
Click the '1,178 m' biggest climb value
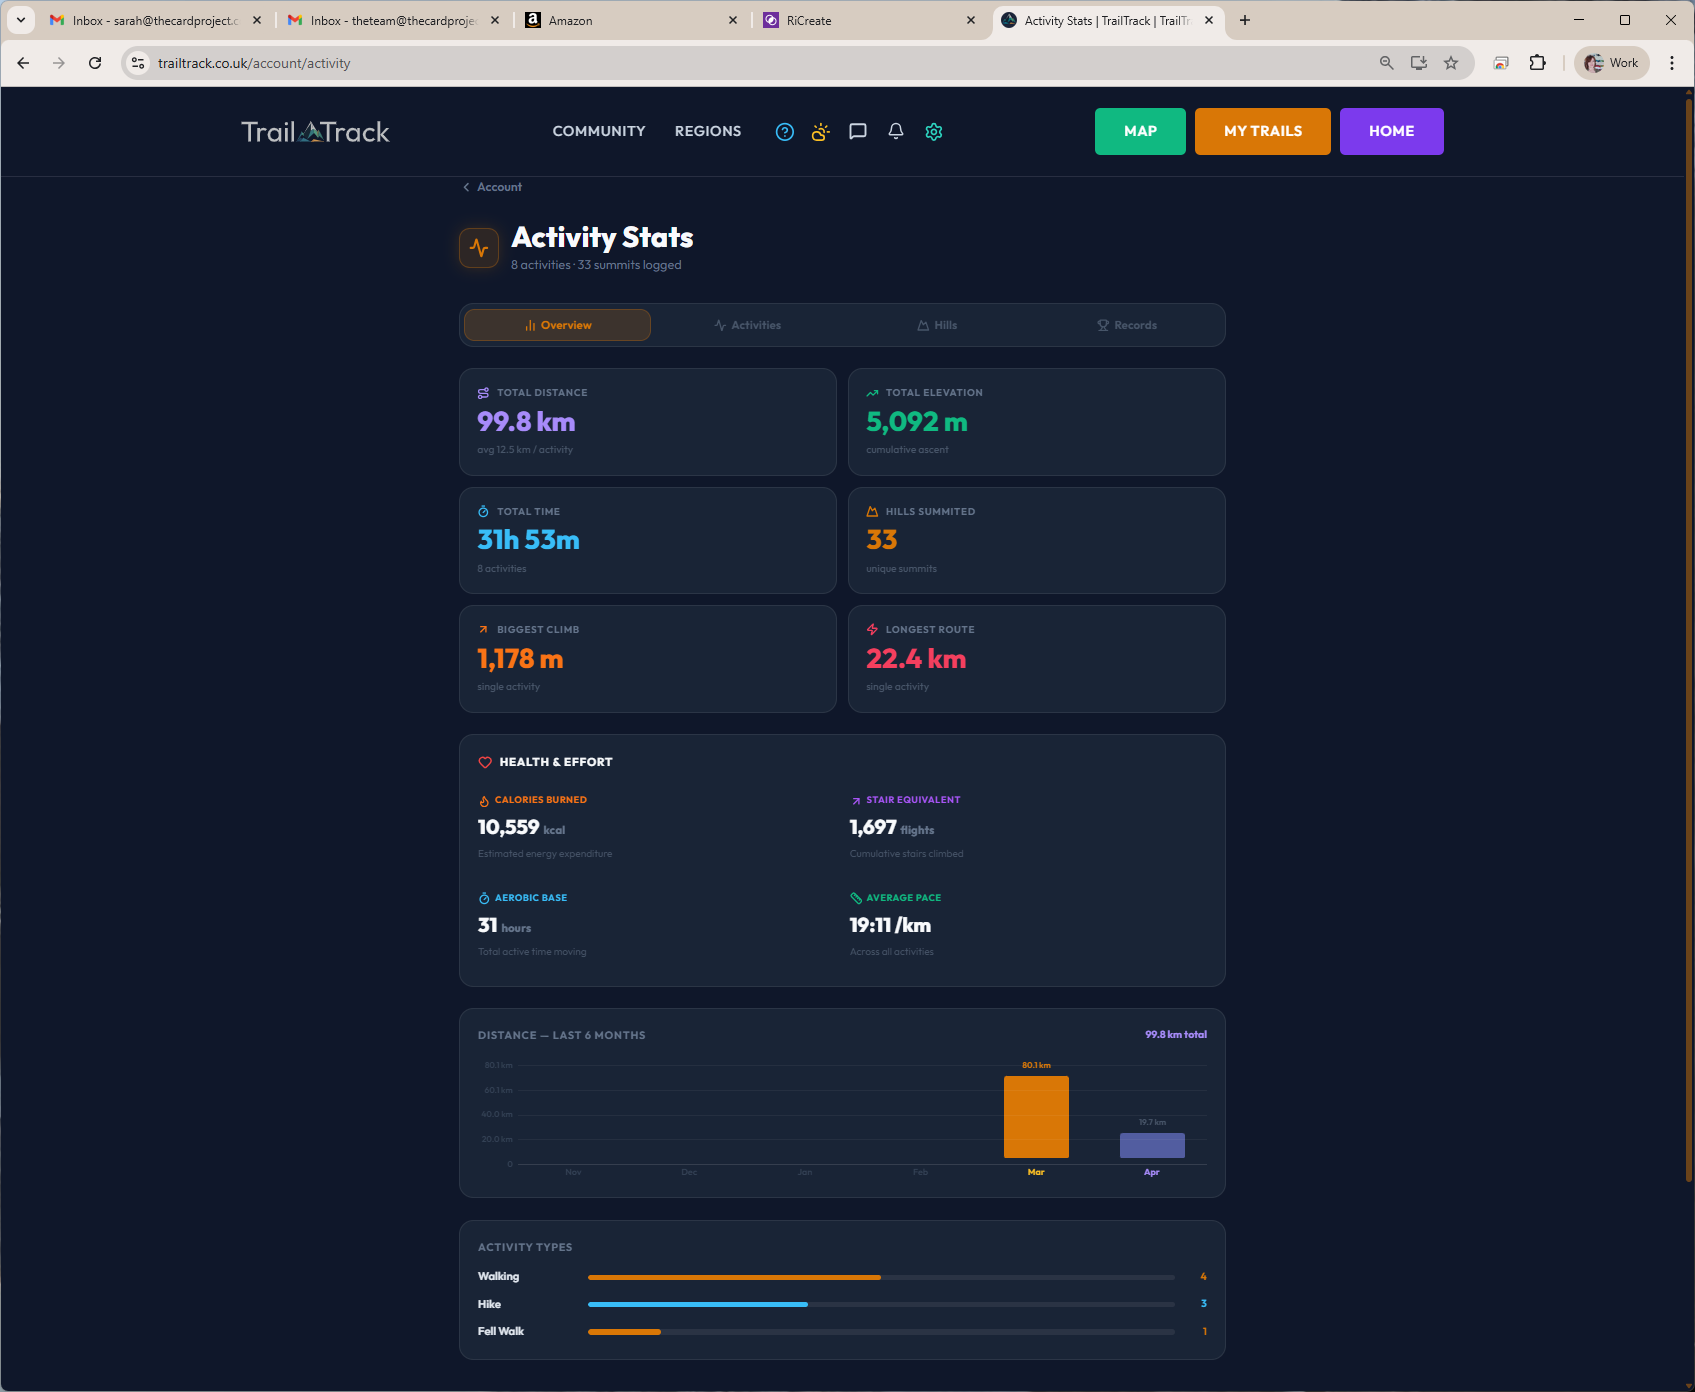point(520,659)
